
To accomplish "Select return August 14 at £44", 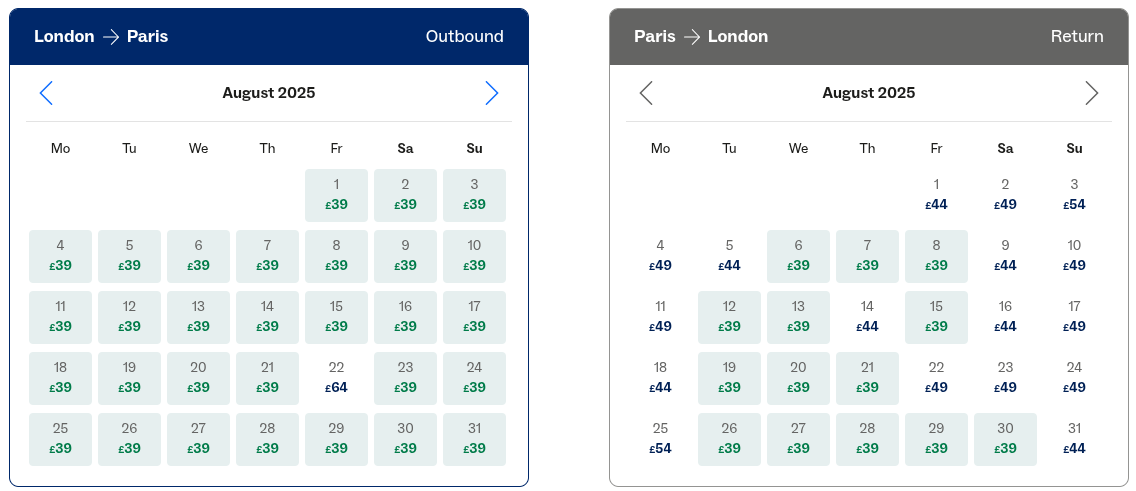I will point(867,317).
